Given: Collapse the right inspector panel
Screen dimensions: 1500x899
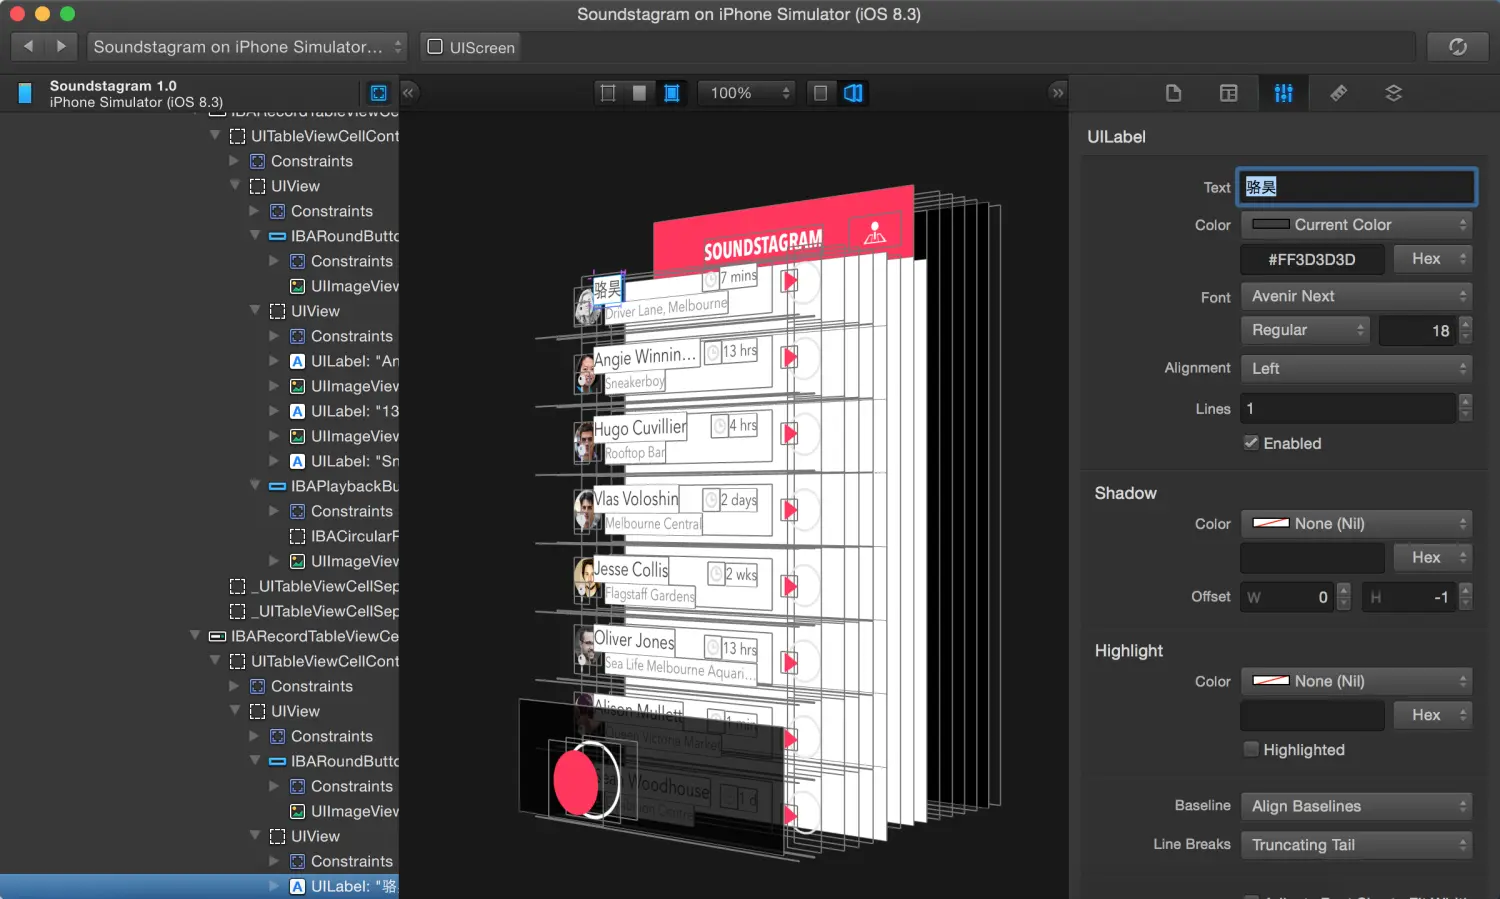Looking at the screenshot, I should (1058, 93).
